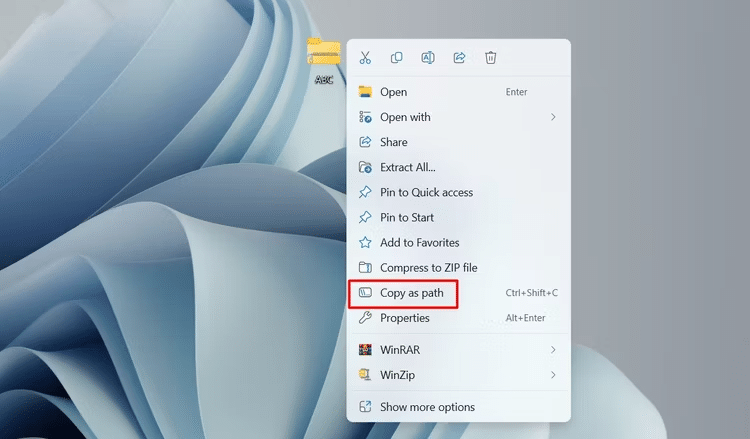
Task: Choose Open from the context menu
Action: [393, 92]
